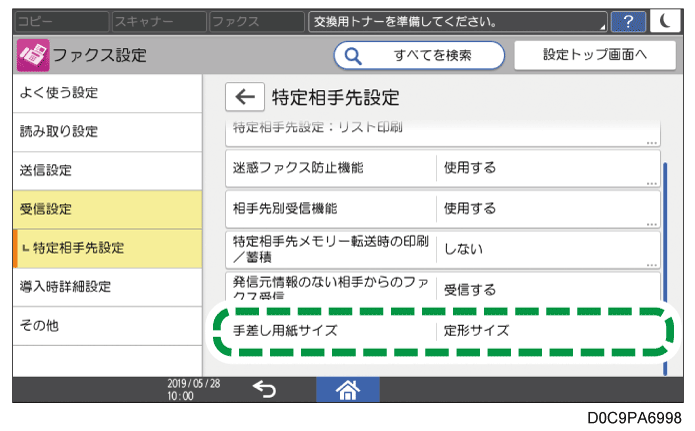Image resolution: width=695 pixels, height=431 pixels.
Task: Select 受信設定 in sidebar
Action: tap(107, 210)
